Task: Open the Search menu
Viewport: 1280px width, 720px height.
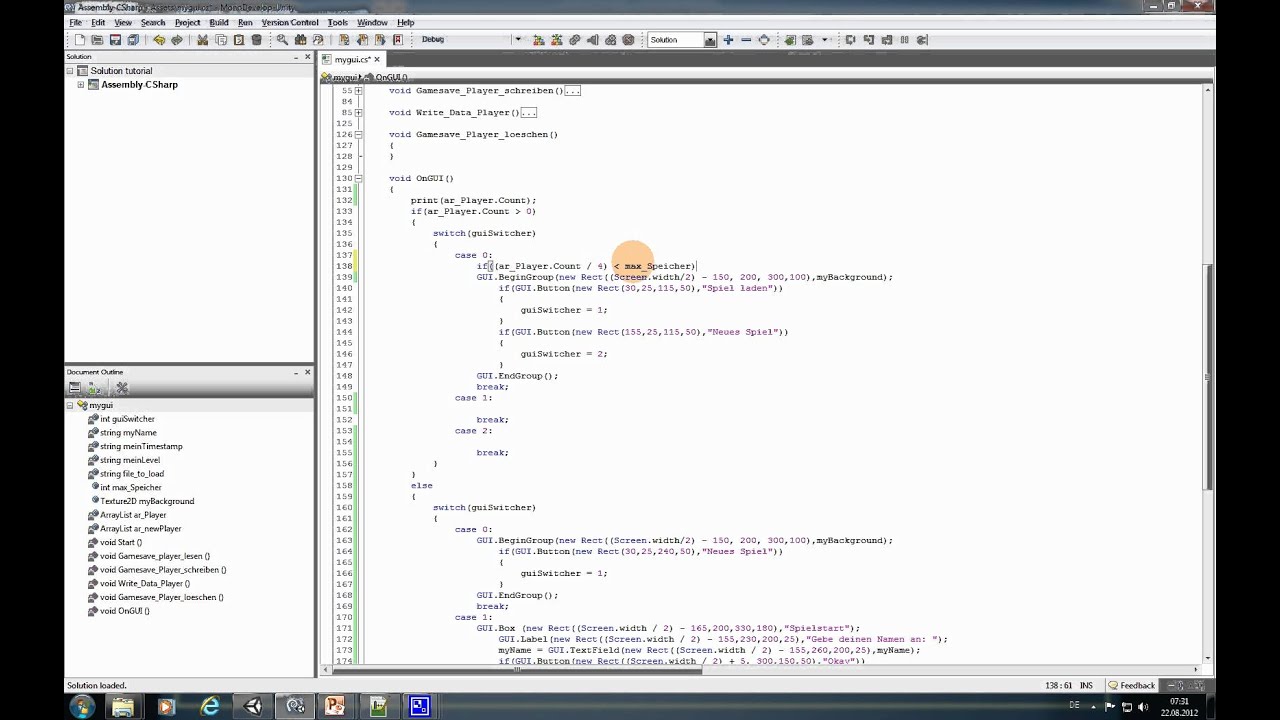Action: point(153,22)
